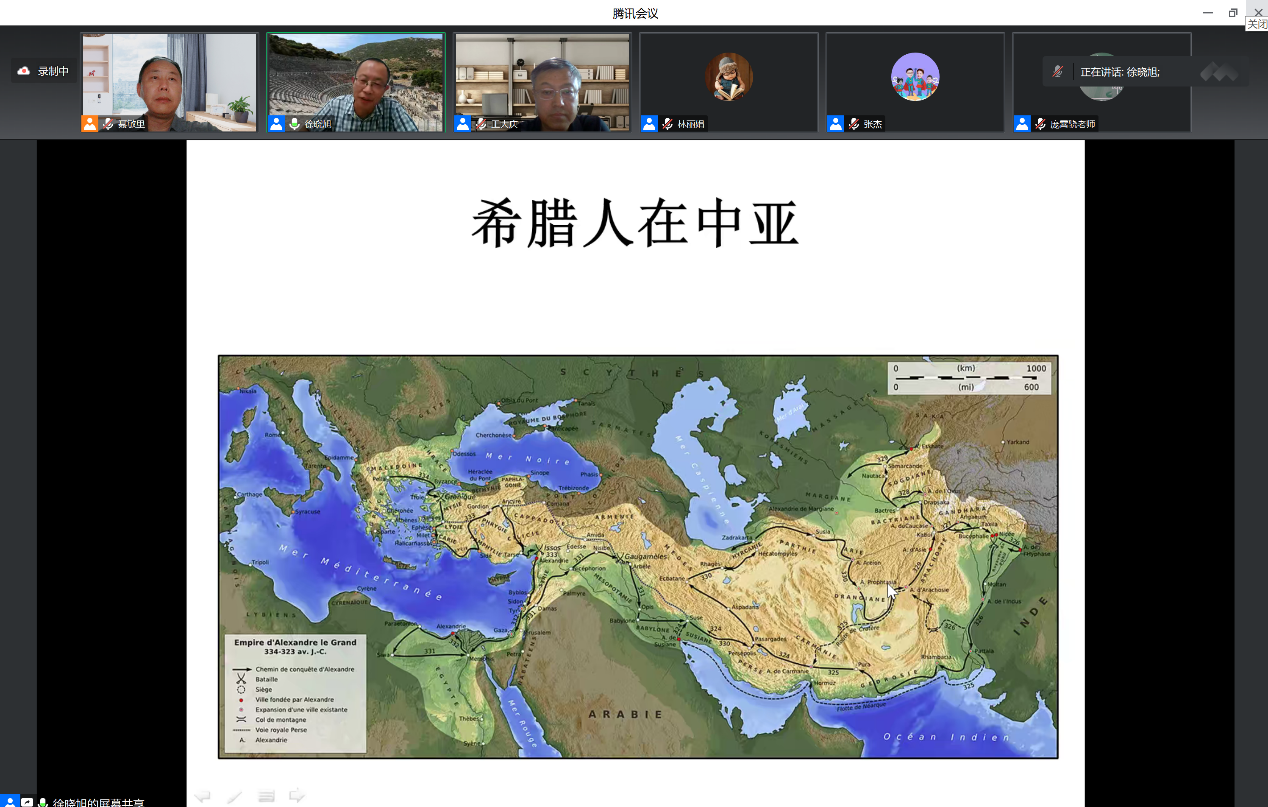The height and width of the screenshot is (807, 1268).
Task: Go to previous slide using left arrow
Action: coord(203,796)
